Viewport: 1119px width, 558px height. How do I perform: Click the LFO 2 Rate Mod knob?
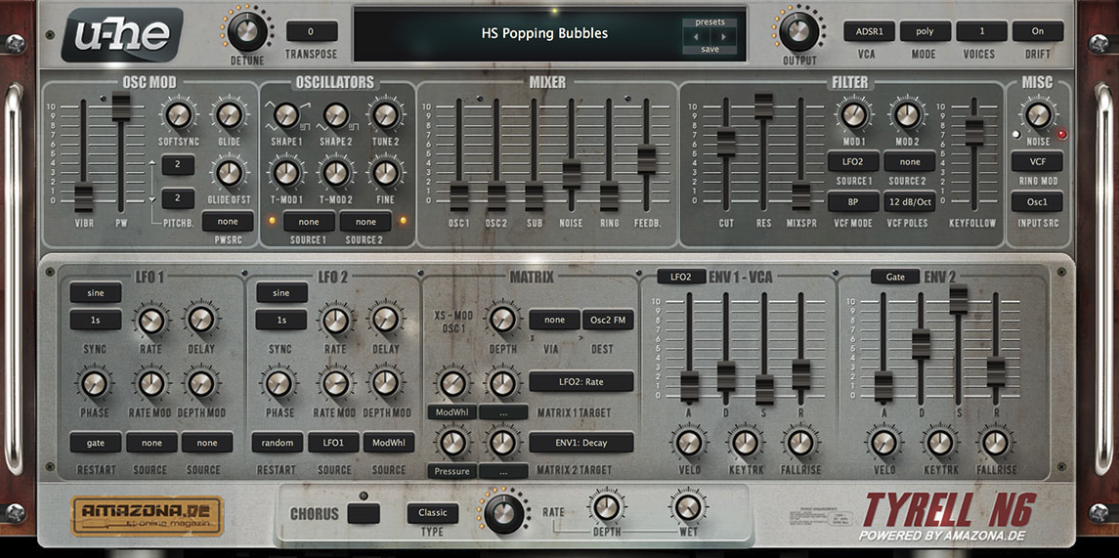coord(335,383)
